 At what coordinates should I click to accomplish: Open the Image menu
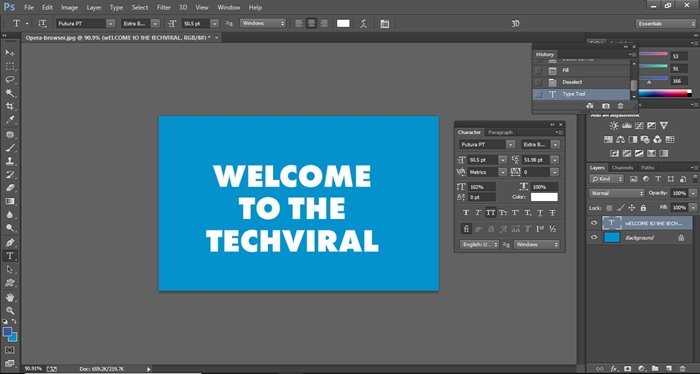69,8
